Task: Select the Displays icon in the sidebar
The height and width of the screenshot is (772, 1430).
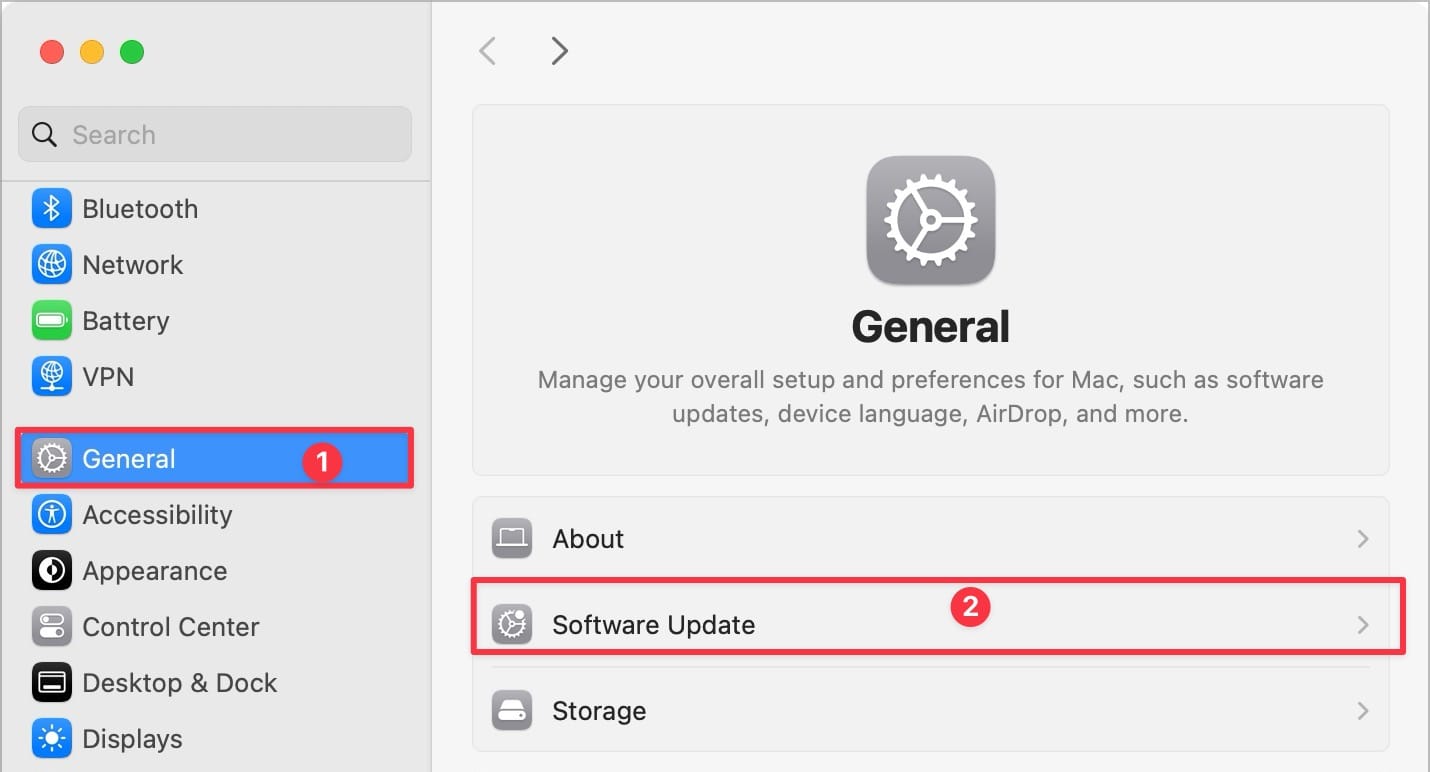Action: tap(51, 738)
